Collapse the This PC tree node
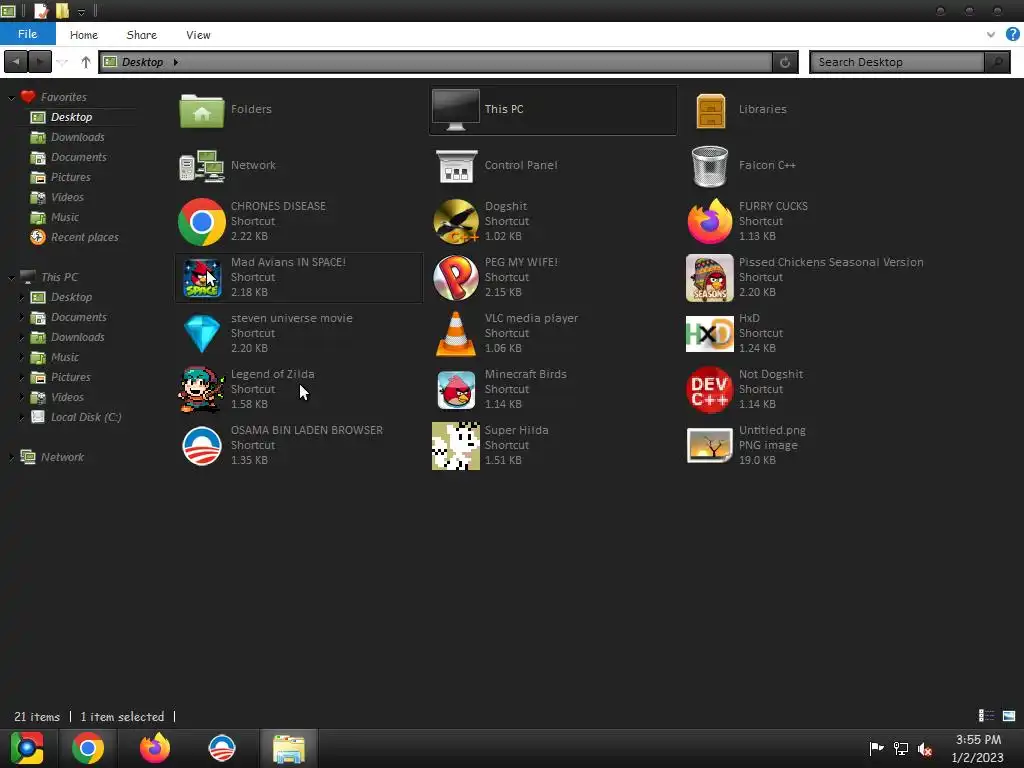 [x=11, y=278]
